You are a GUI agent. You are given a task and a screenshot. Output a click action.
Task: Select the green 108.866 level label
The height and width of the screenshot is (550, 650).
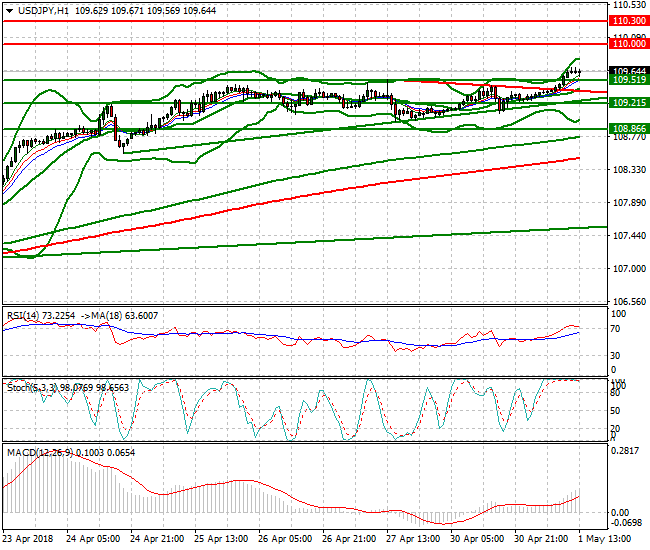[629, 128]
